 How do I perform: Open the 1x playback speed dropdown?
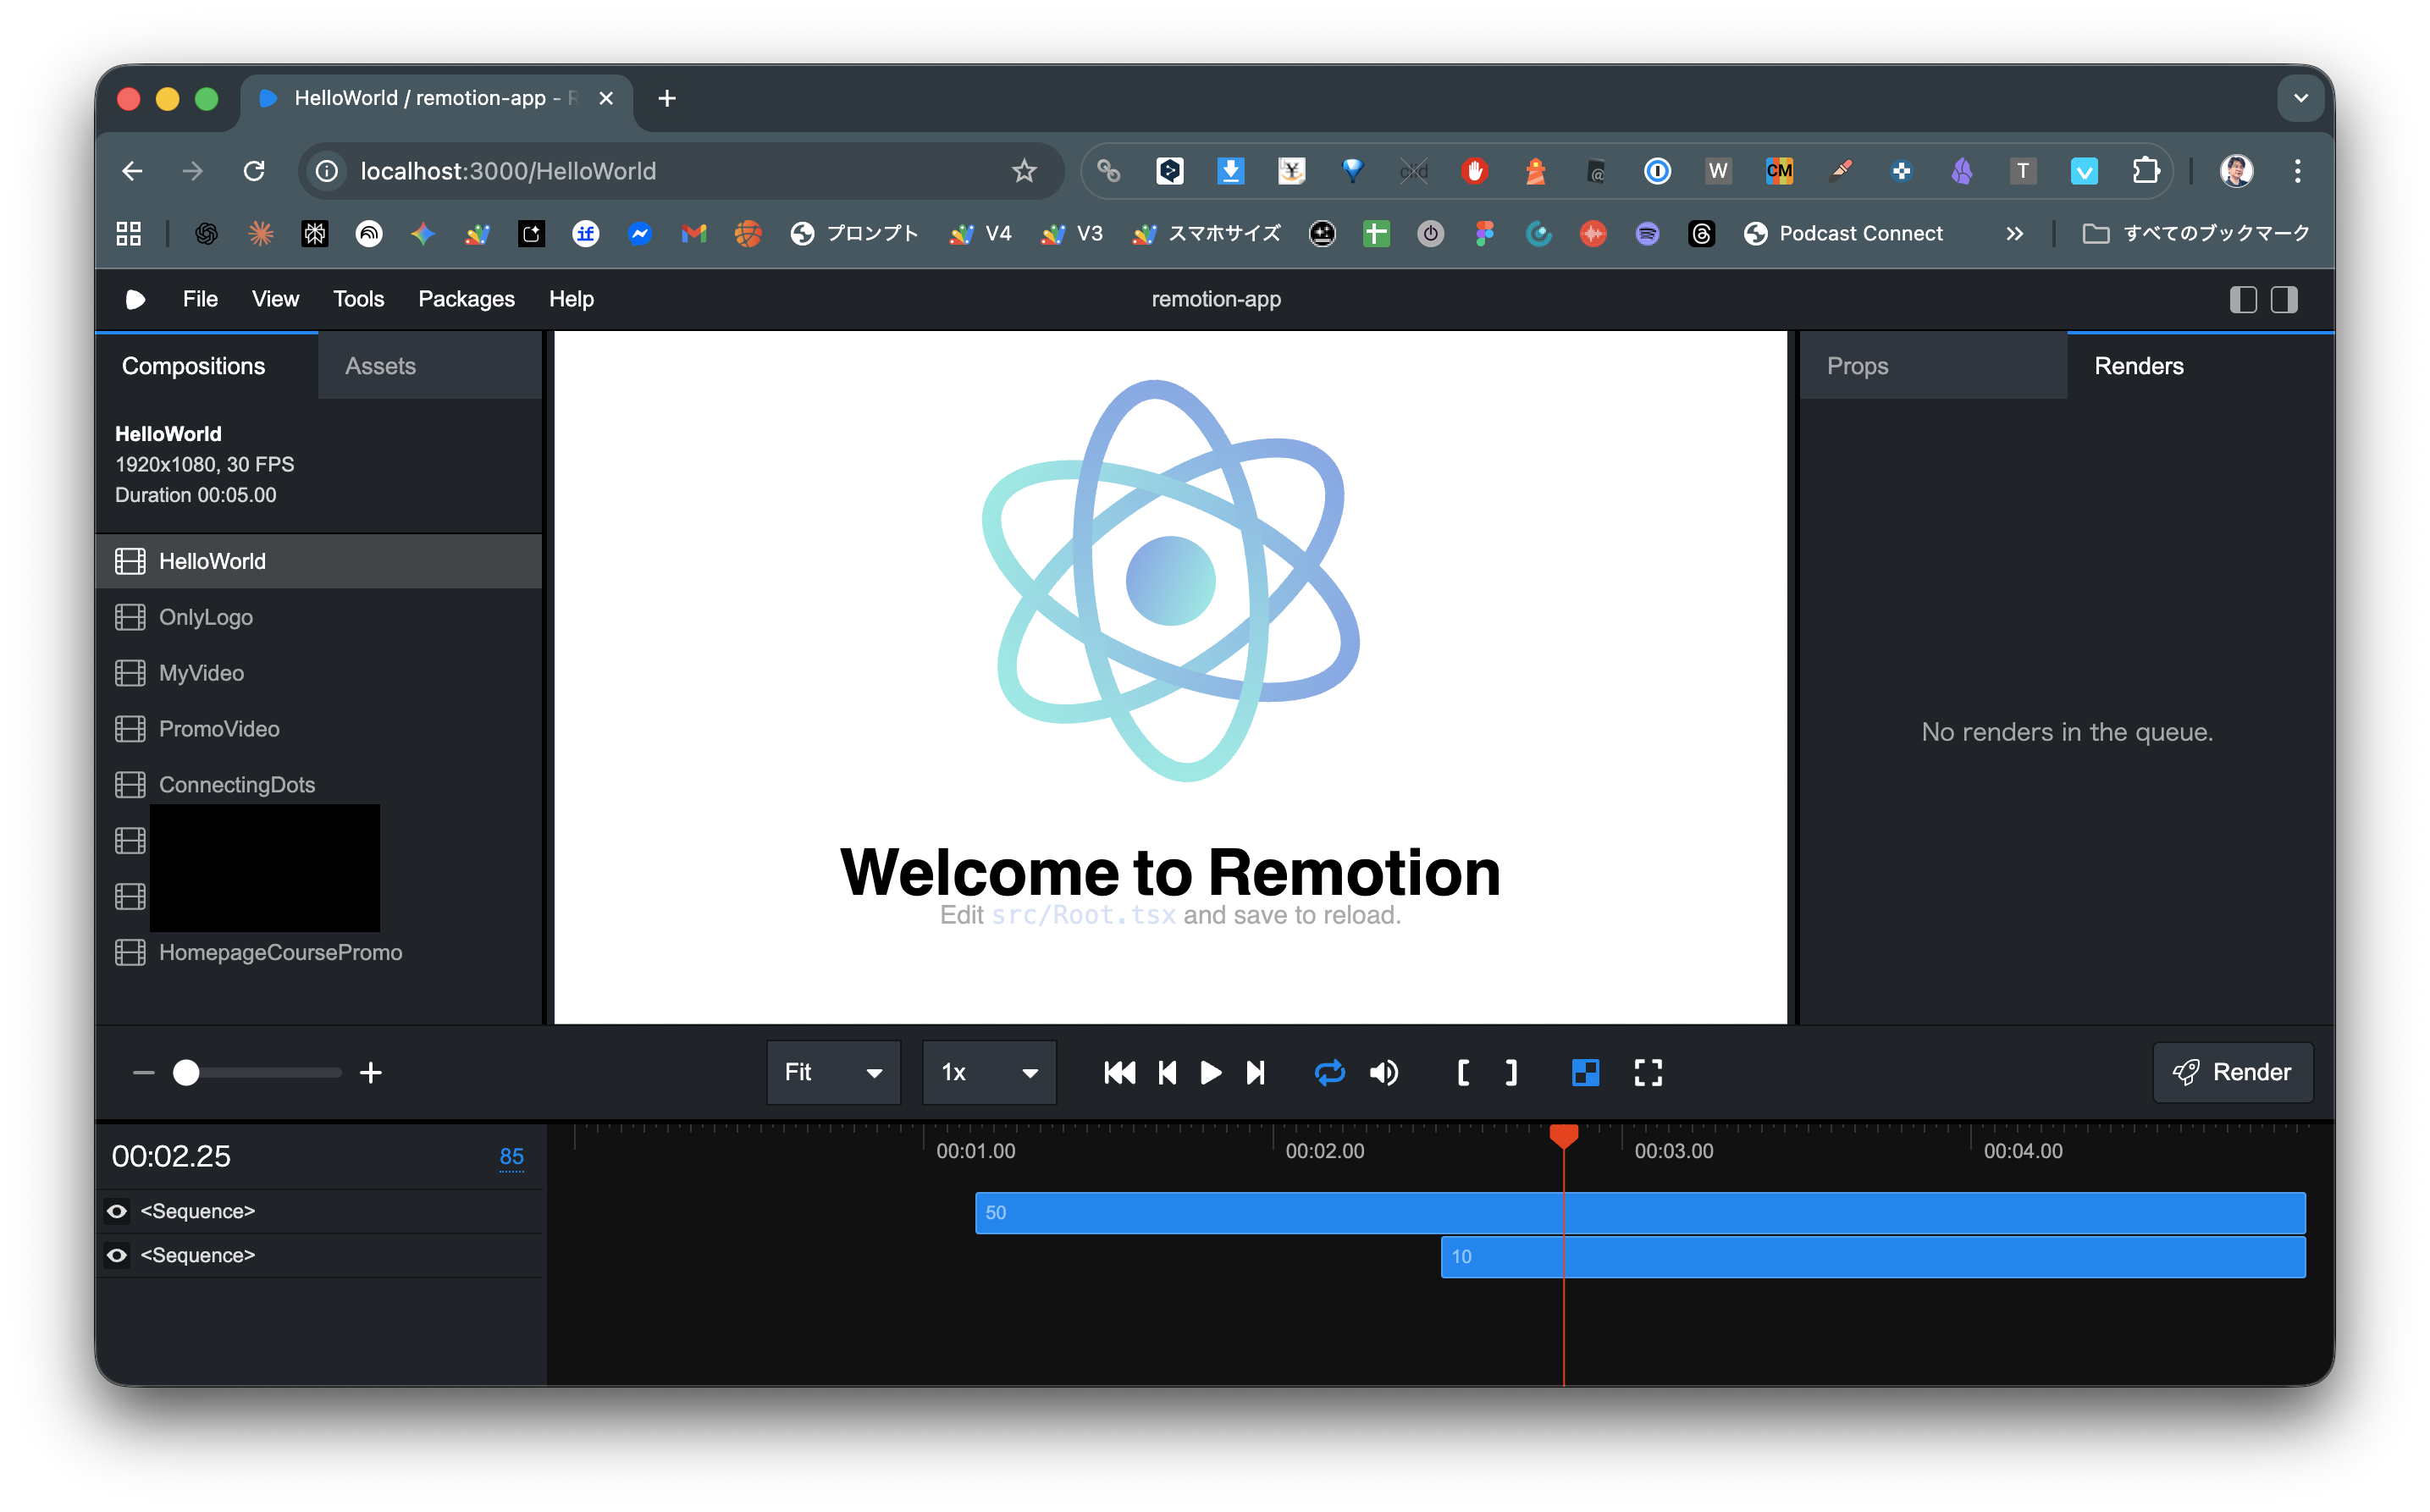(x=988, y=1073)
